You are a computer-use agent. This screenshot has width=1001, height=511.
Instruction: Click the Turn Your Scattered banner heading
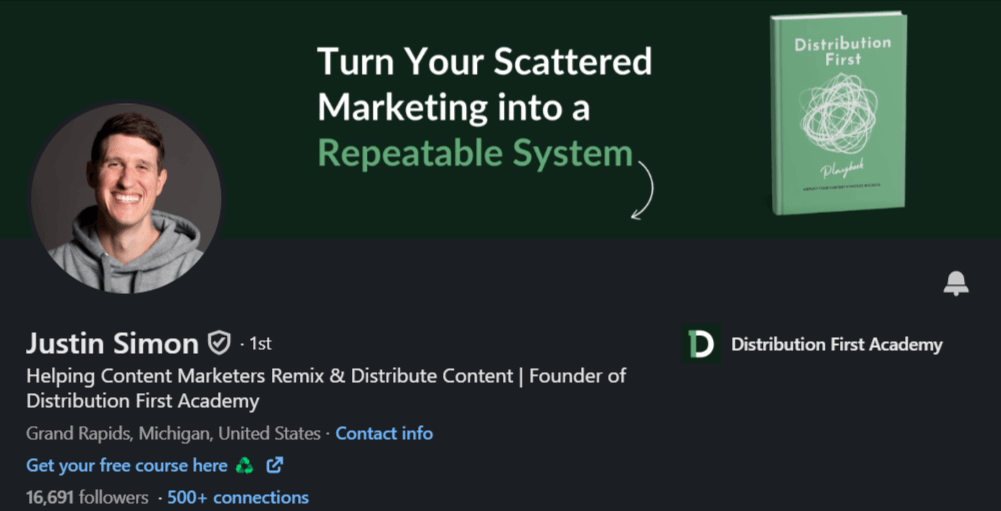(485, 62)
